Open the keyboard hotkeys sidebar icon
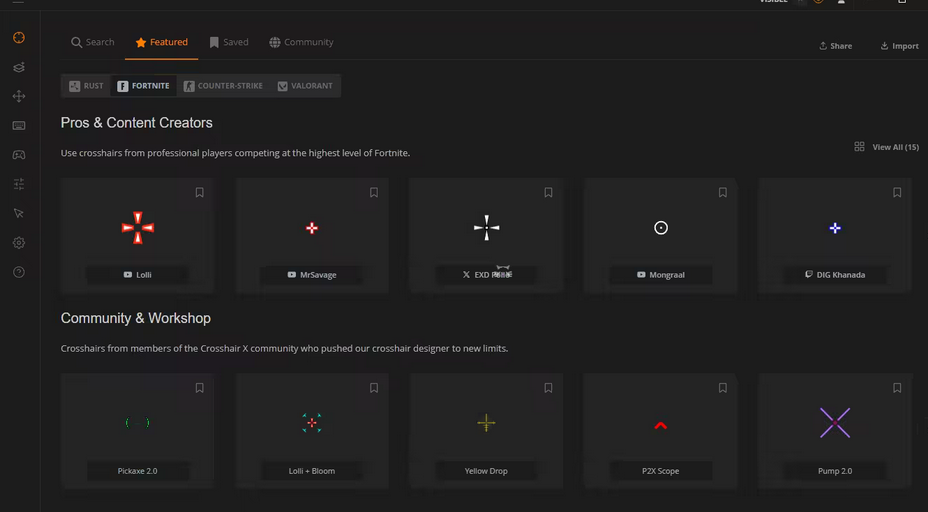The height and width of the screenshot is (512, 928). click(x=19, y=126)
